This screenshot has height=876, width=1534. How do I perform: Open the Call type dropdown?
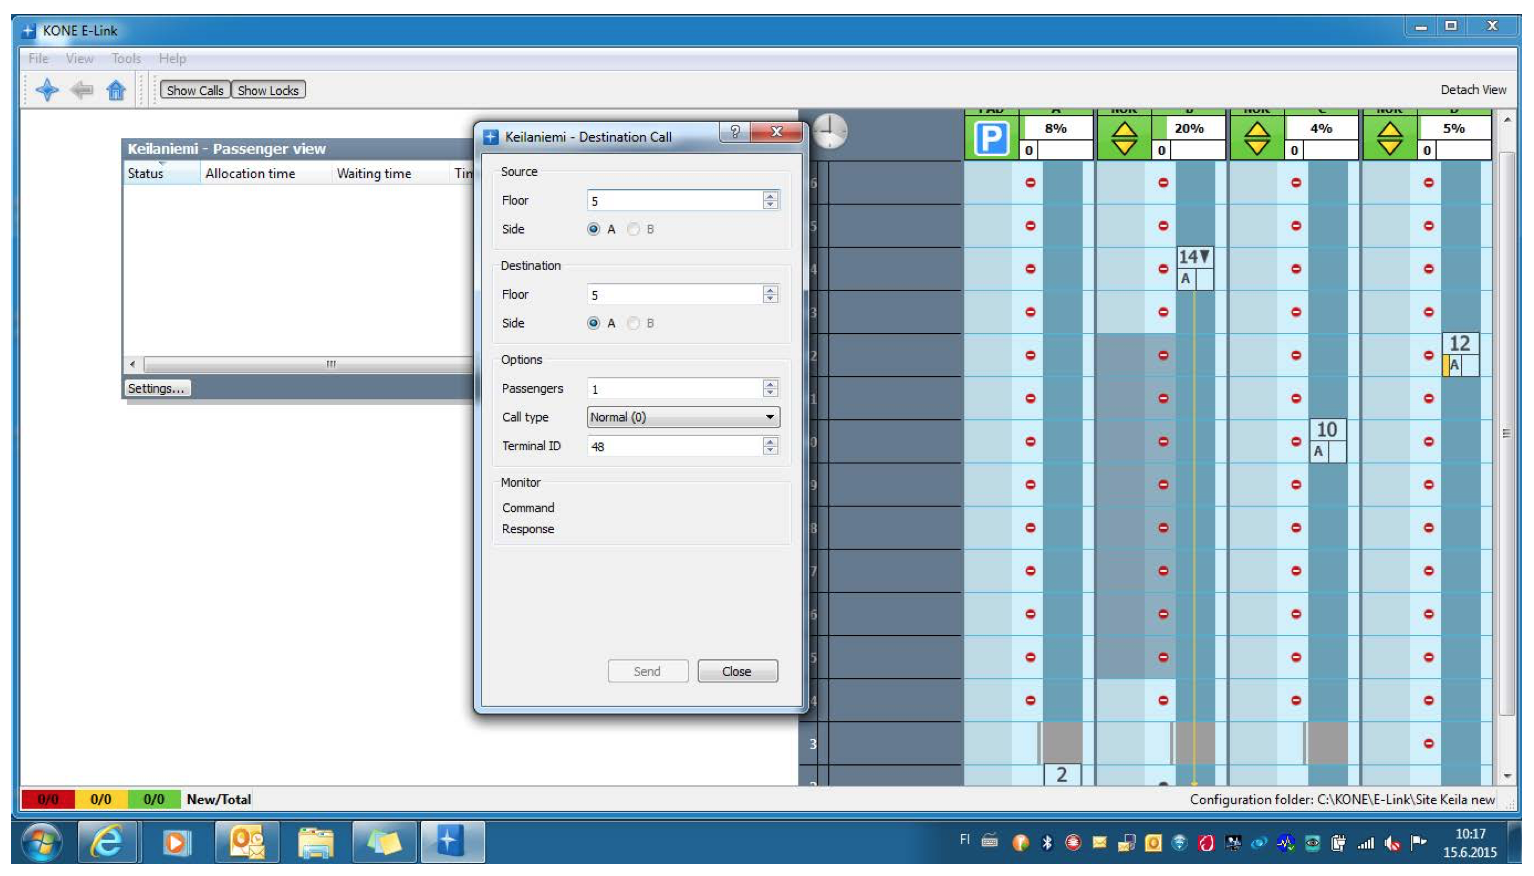coord(683,417)
